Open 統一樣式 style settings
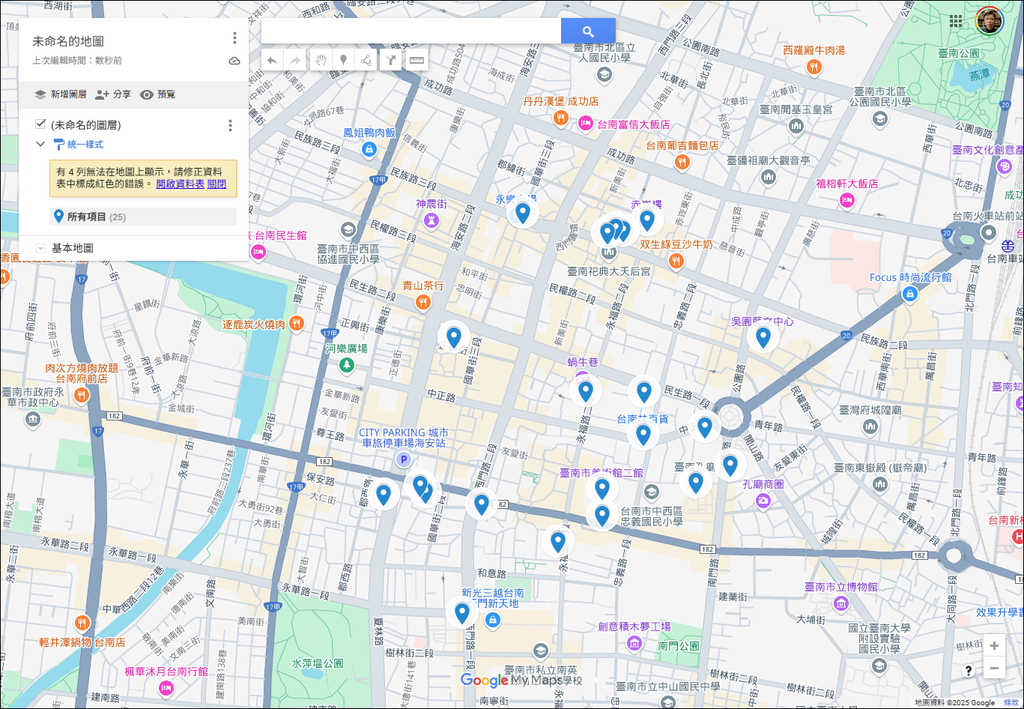Screen dimensions: 1024x709 (78, 144)
